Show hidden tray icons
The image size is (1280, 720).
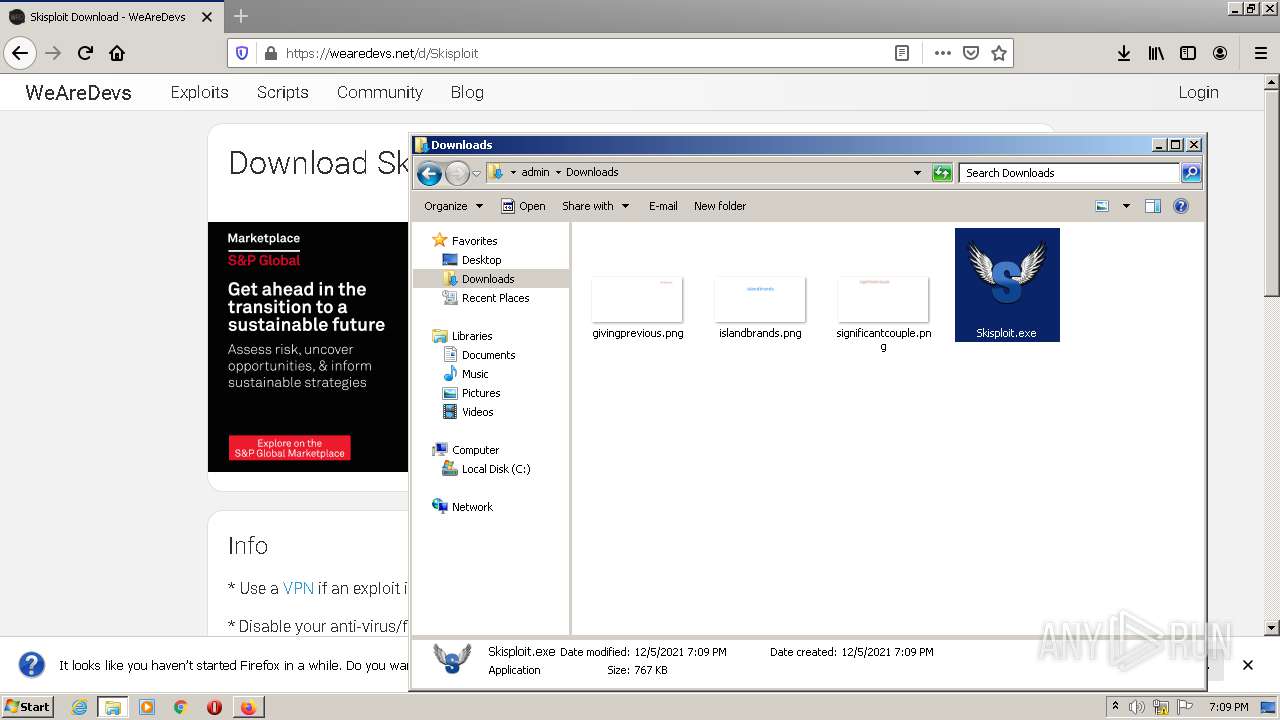pos(1115,707)
